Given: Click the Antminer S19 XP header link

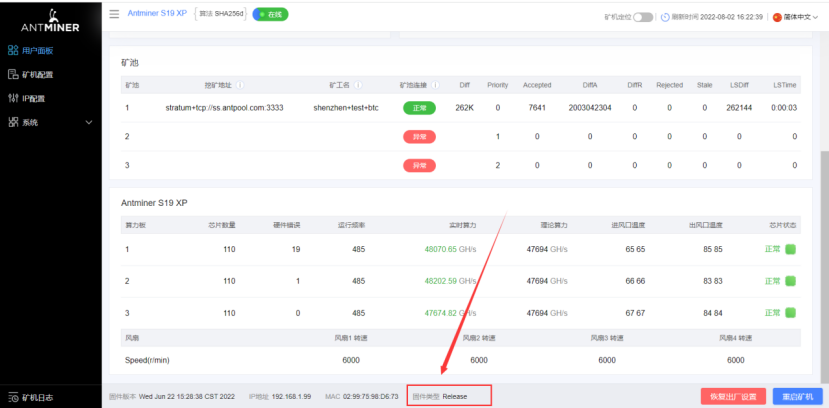Looking at the screenshot, I should click(x=157, y=13).
